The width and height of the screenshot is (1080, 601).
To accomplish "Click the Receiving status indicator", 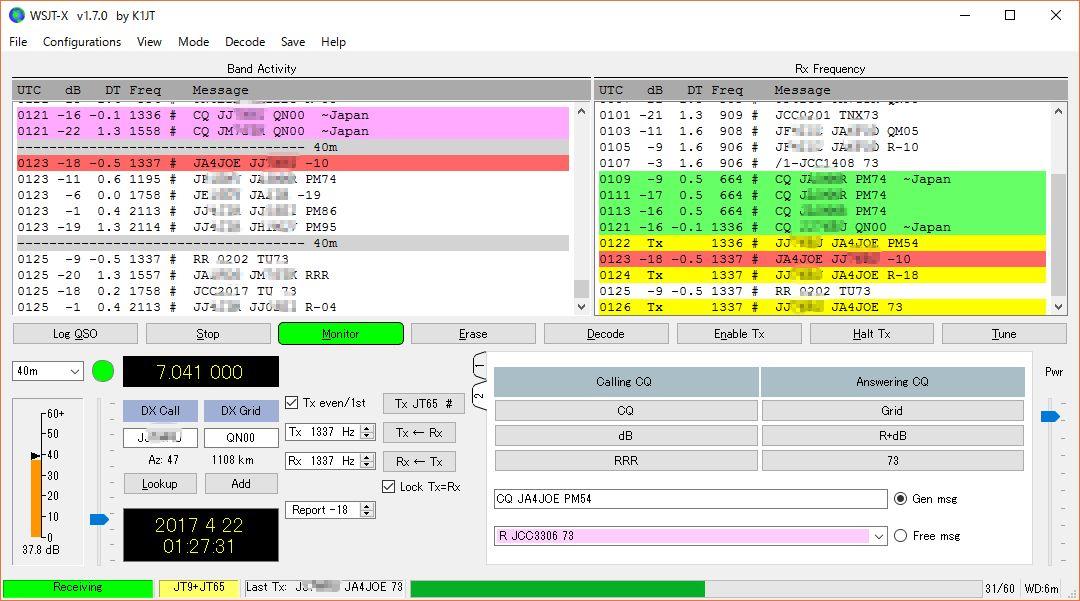I will click(78, 587).
